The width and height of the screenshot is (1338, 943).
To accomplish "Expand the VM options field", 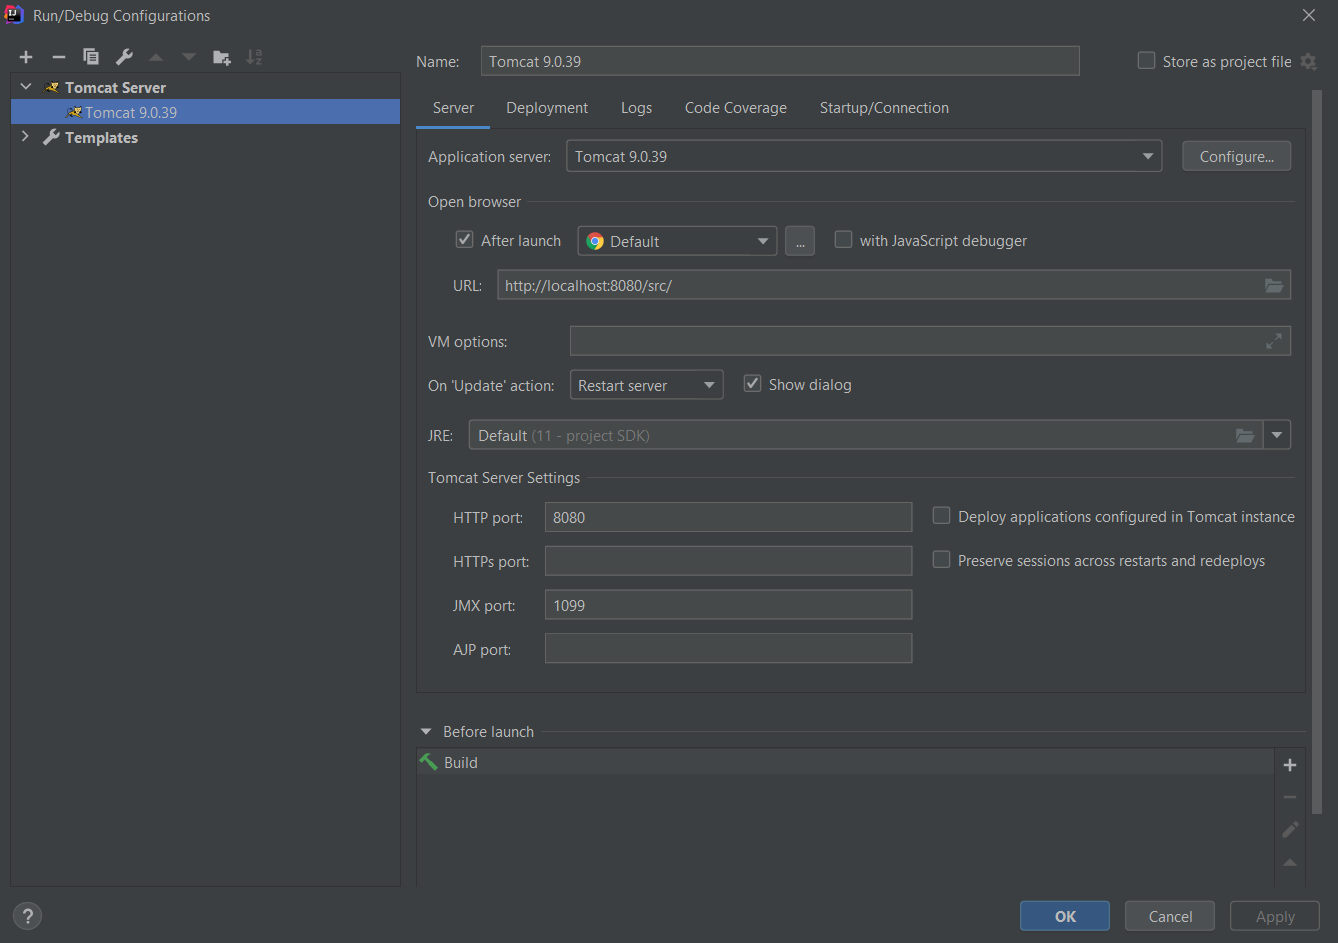I will (1274, 341).
